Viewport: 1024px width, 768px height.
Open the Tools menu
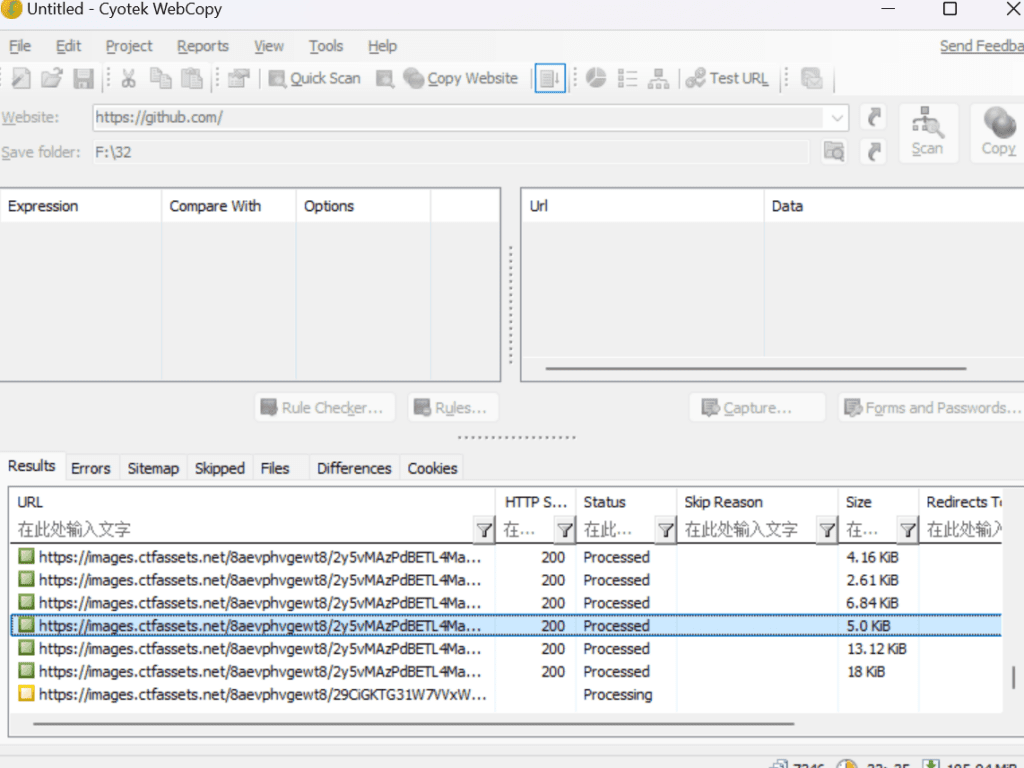(326, 46)
